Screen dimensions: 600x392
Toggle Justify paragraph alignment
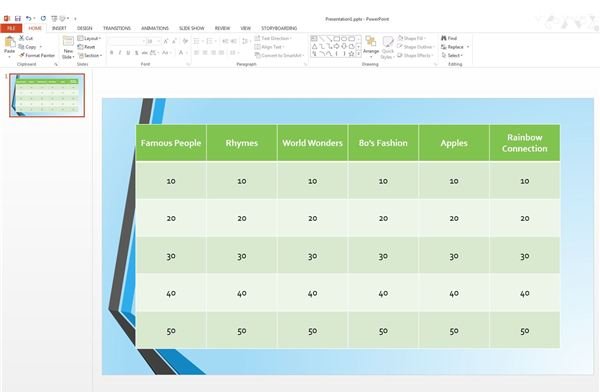pyautogui.click(x=222, y=52)
